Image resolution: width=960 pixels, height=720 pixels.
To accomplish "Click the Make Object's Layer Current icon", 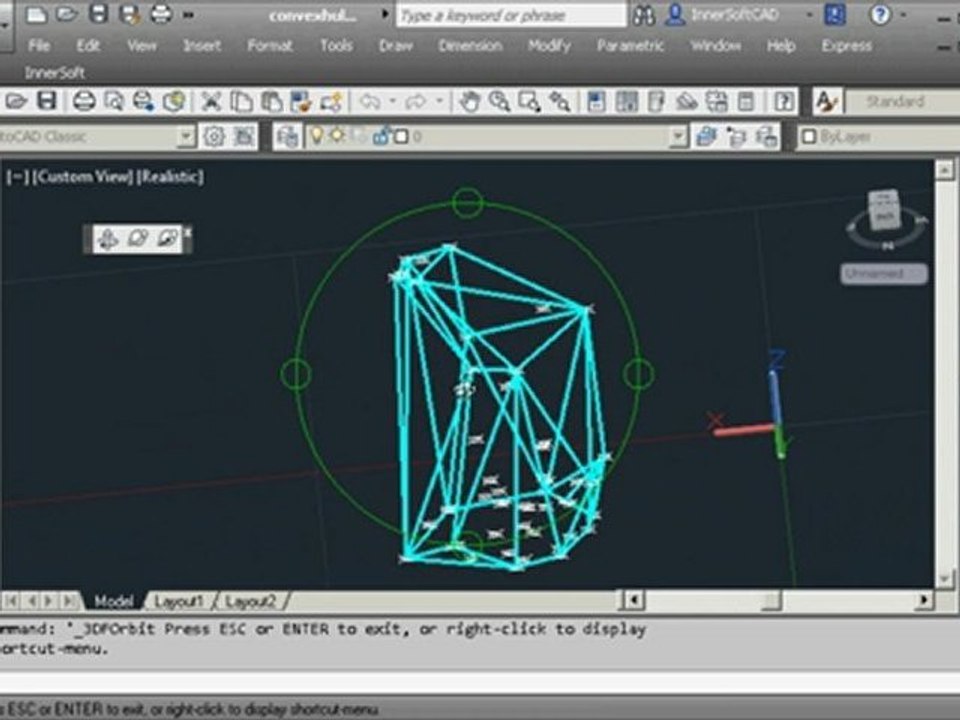I will coord(706,137).
